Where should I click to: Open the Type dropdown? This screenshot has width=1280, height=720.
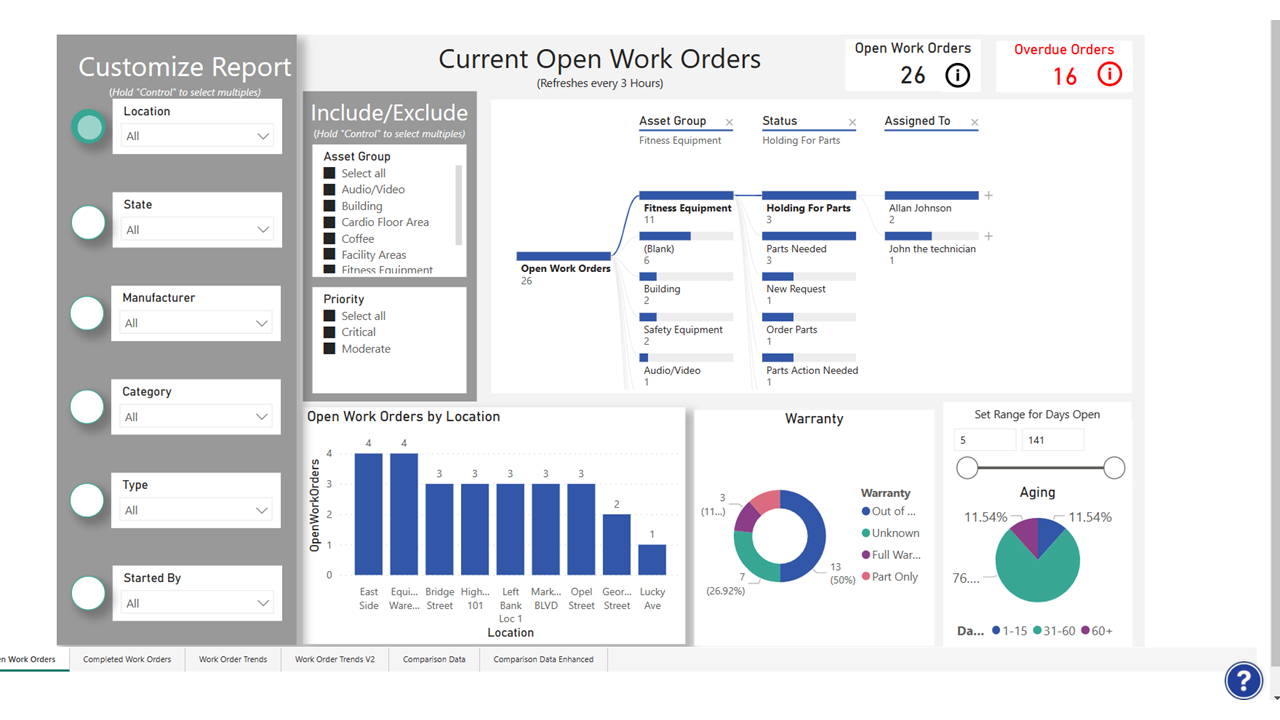click(x=197, y=510)
